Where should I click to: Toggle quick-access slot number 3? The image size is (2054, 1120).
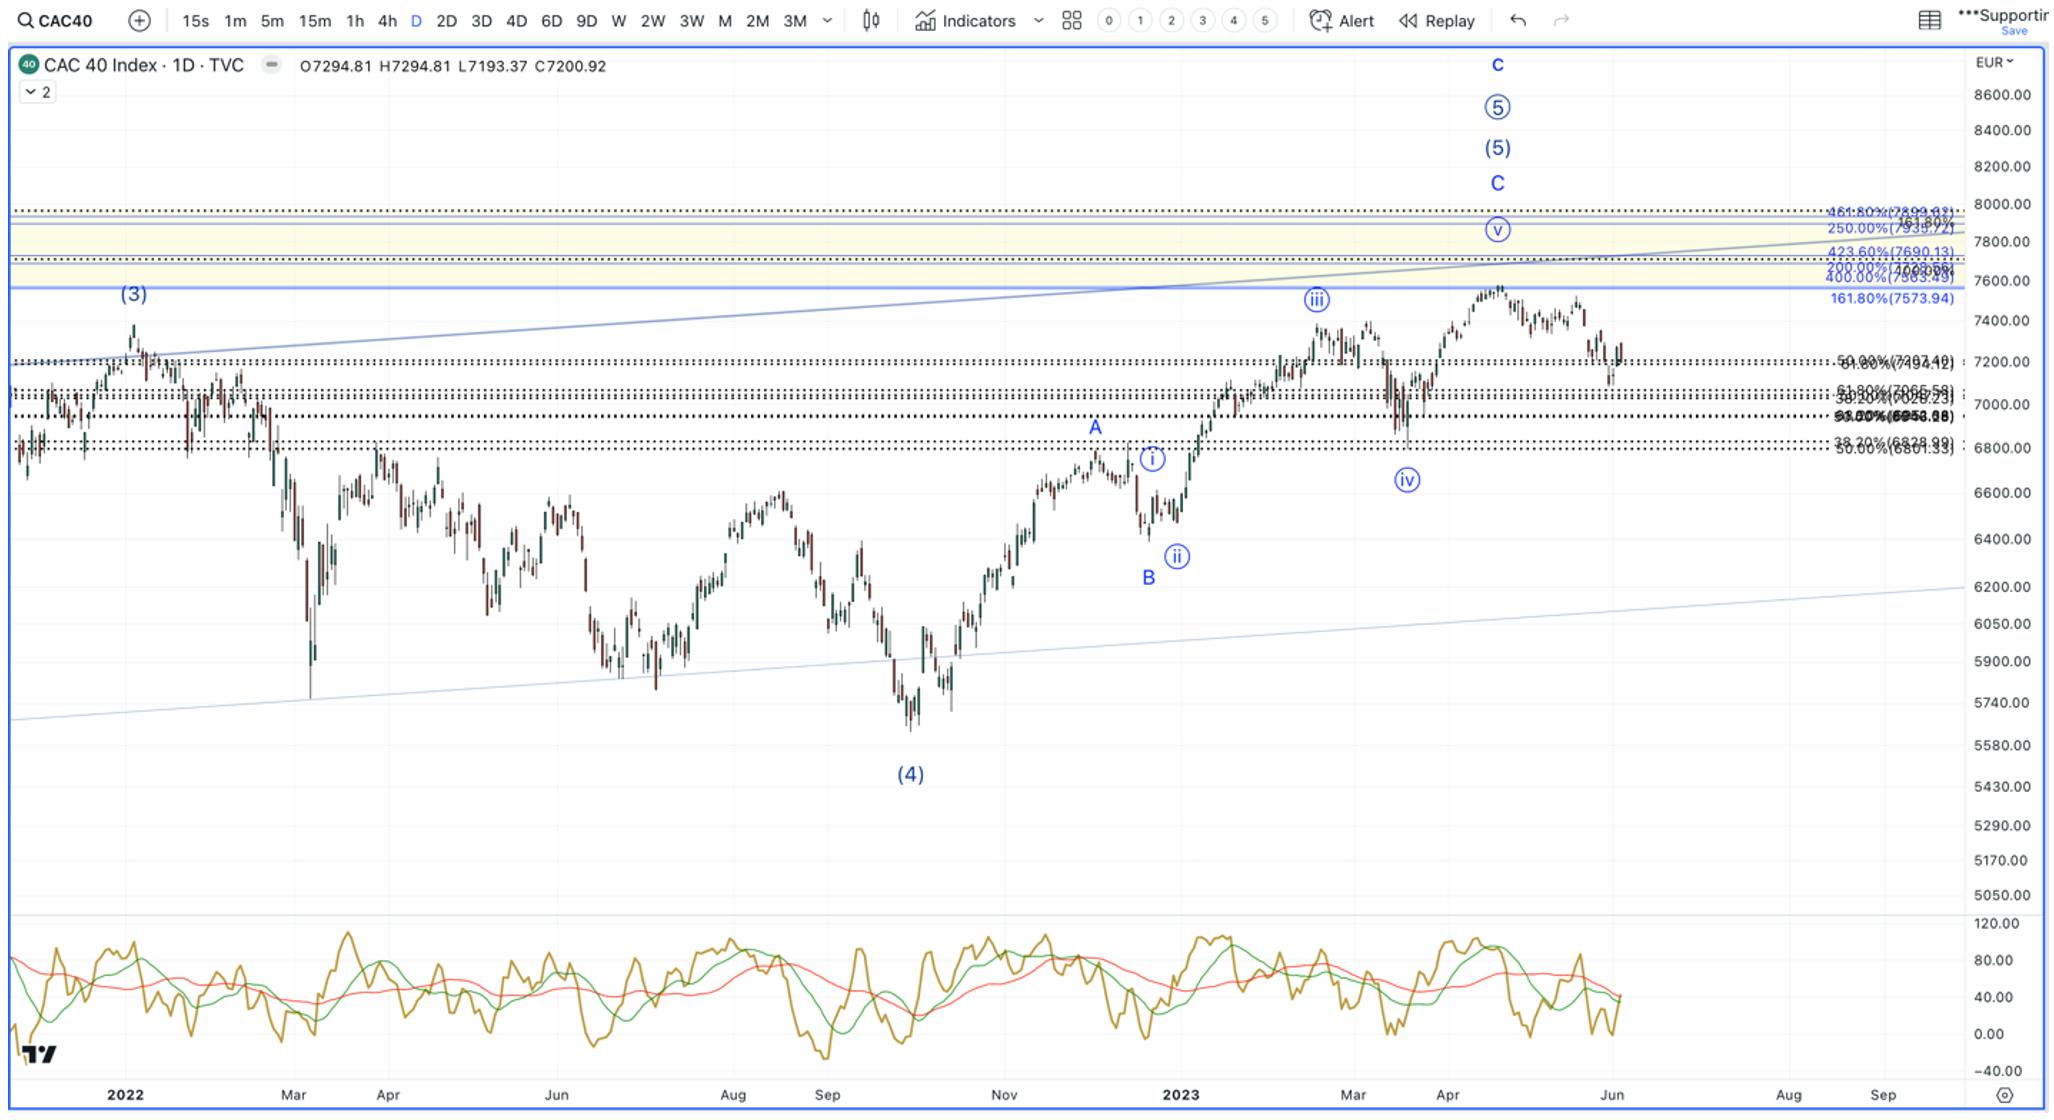[x=1202, y=20]
